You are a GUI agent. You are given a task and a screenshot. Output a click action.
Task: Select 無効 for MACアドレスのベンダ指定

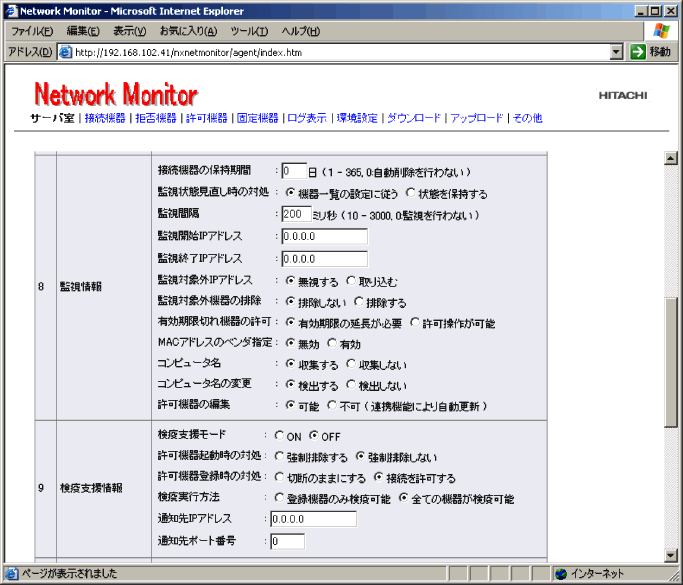click(x=290, y=343)
